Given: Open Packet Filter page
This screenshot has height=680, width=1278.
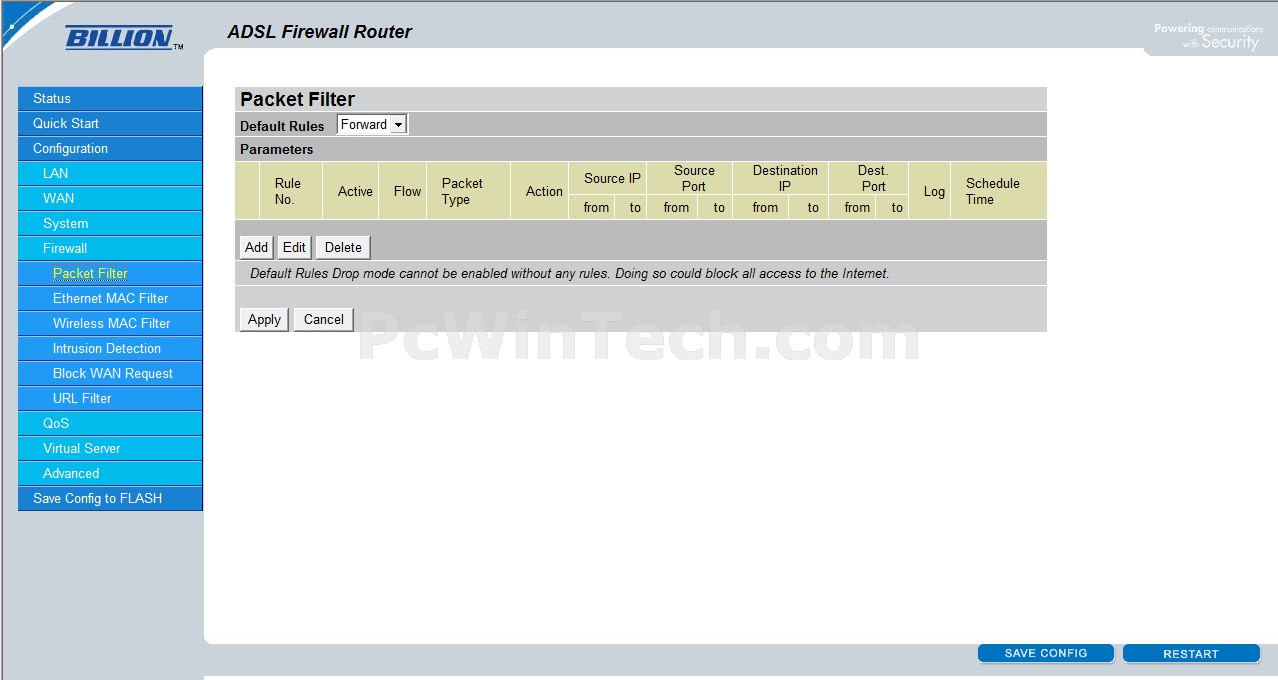Looking at the screenshot, I should [x=110, y=273].
